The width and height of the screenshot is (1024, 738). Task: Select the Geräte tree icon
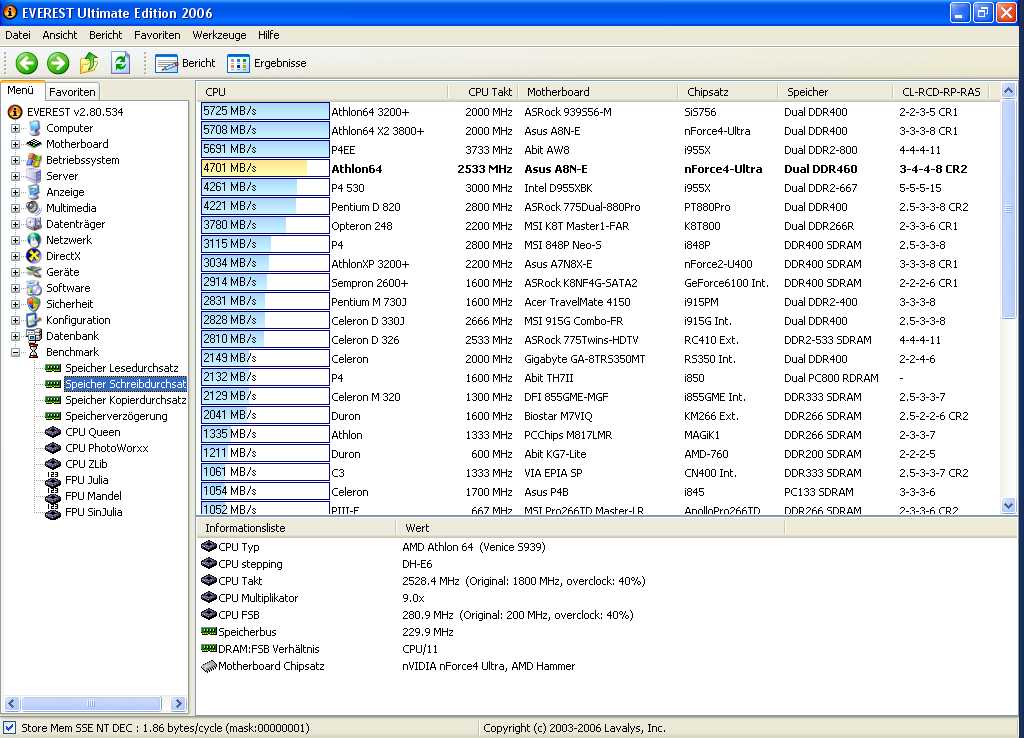click(34, 272)
